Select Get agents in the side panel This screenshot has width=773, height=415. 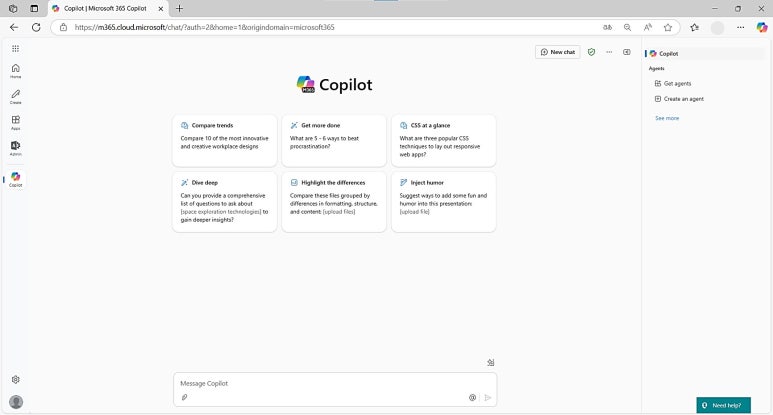coord(677,83)
